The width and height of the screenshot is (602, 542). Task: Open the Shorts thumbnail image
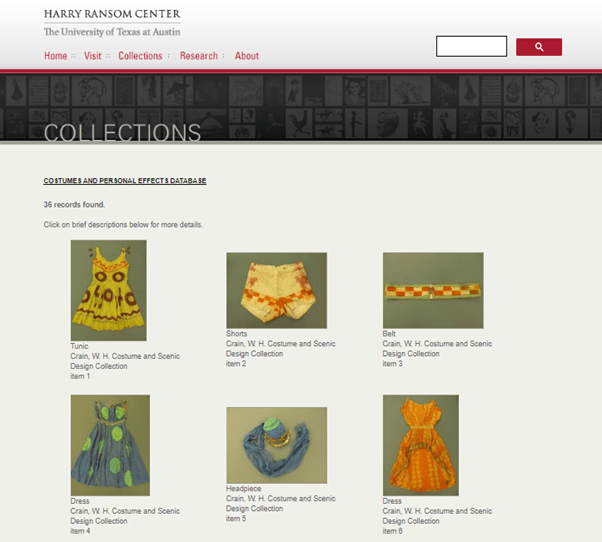pyautogui.click(x=276, y=290)
